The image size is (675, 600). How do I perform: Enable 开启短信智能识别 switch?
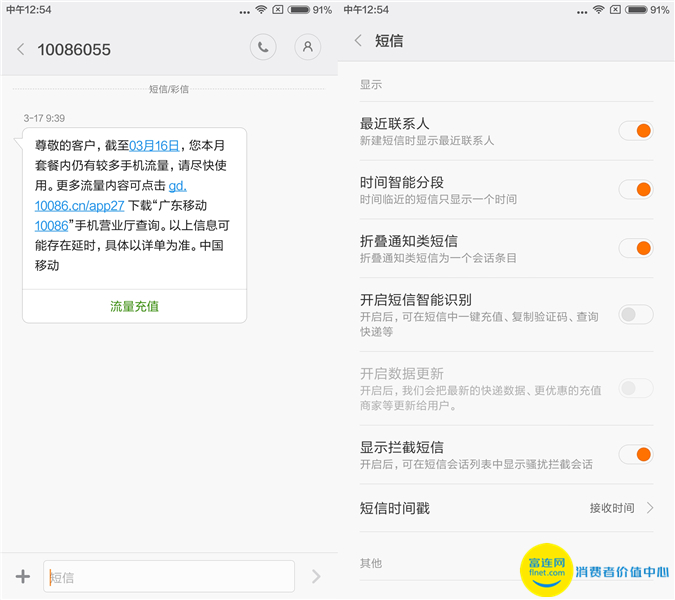click(636, 314)
